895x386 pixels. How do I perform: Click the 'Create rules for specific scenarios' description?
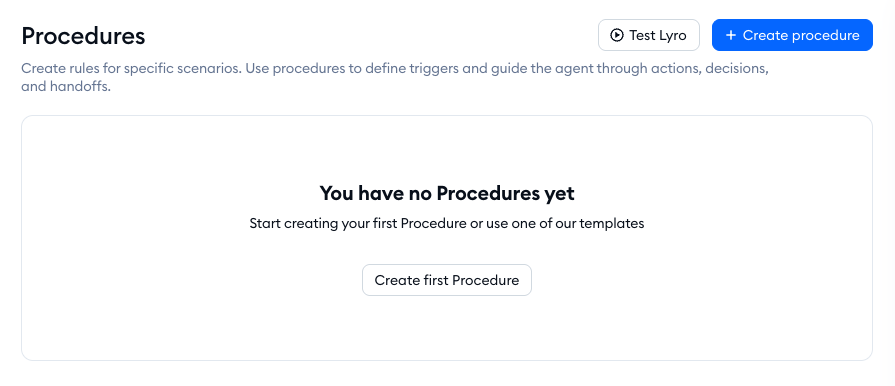click(x=394, y=78)
